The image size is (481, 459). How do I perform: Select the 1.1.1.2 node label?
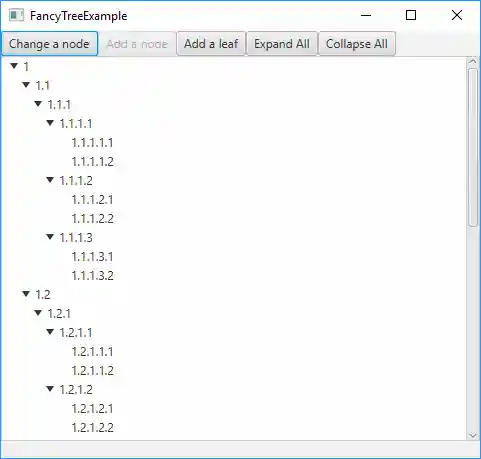click(76, 181)
